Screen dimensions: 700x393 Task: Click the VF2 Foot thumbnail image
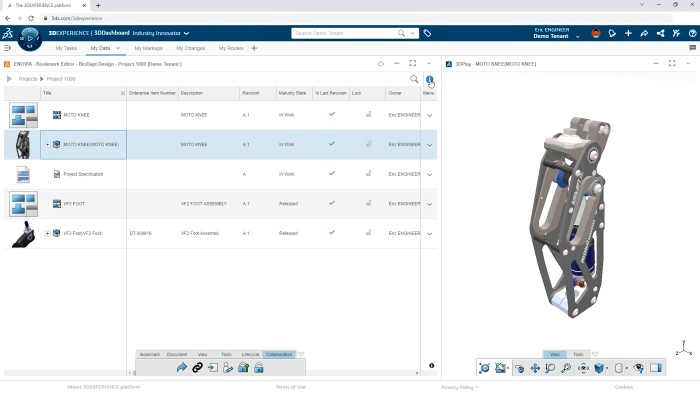(23, 234)
